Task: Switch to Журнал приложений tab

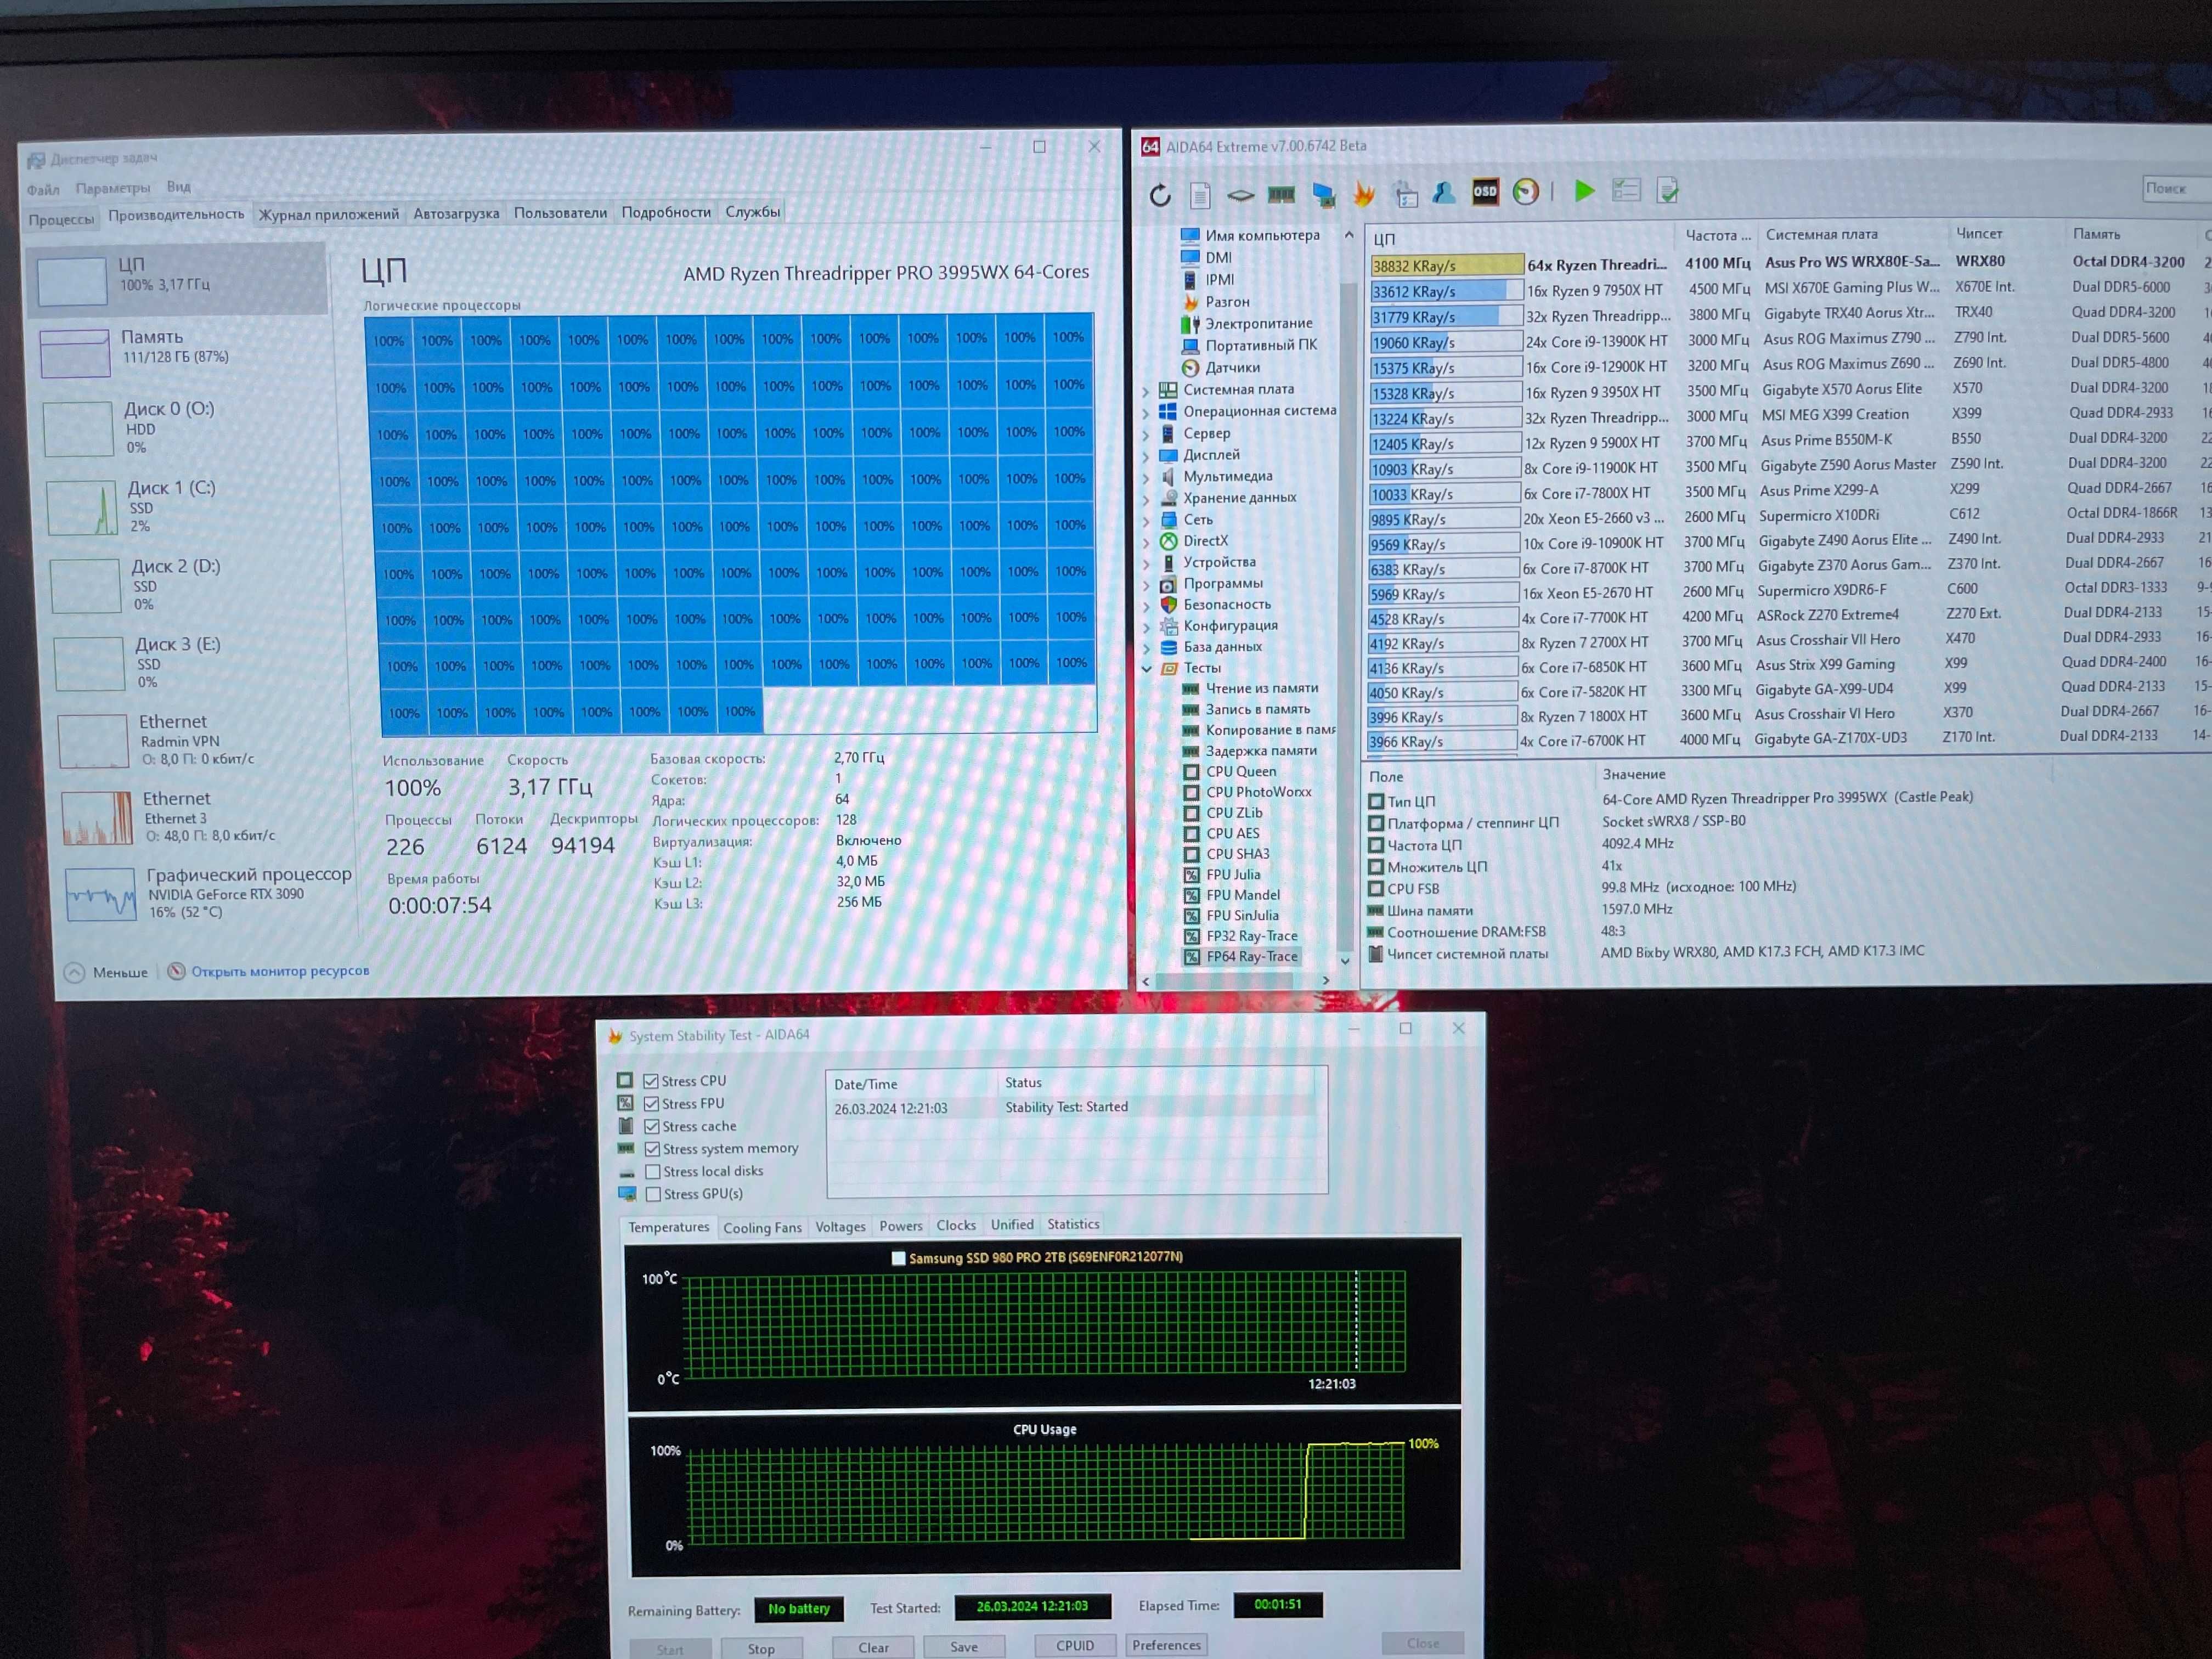Action: point(329,214)
